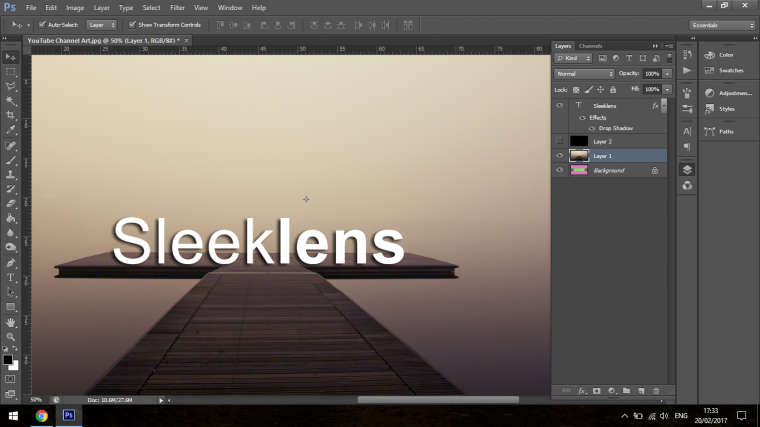Select the Paint Bucket tool
Image resolution: width=760 pixels, height=427 pixels.
coord(10,219)
